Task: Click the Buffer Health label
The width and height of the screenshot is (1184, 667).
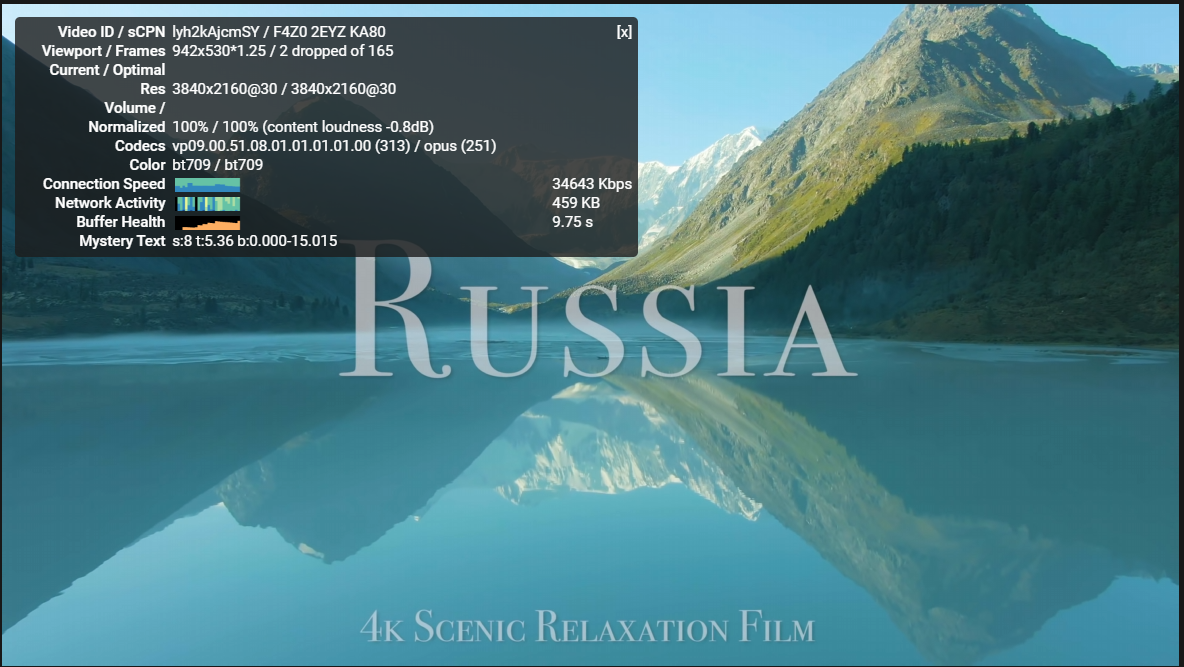Action: (x=120, y=222)
